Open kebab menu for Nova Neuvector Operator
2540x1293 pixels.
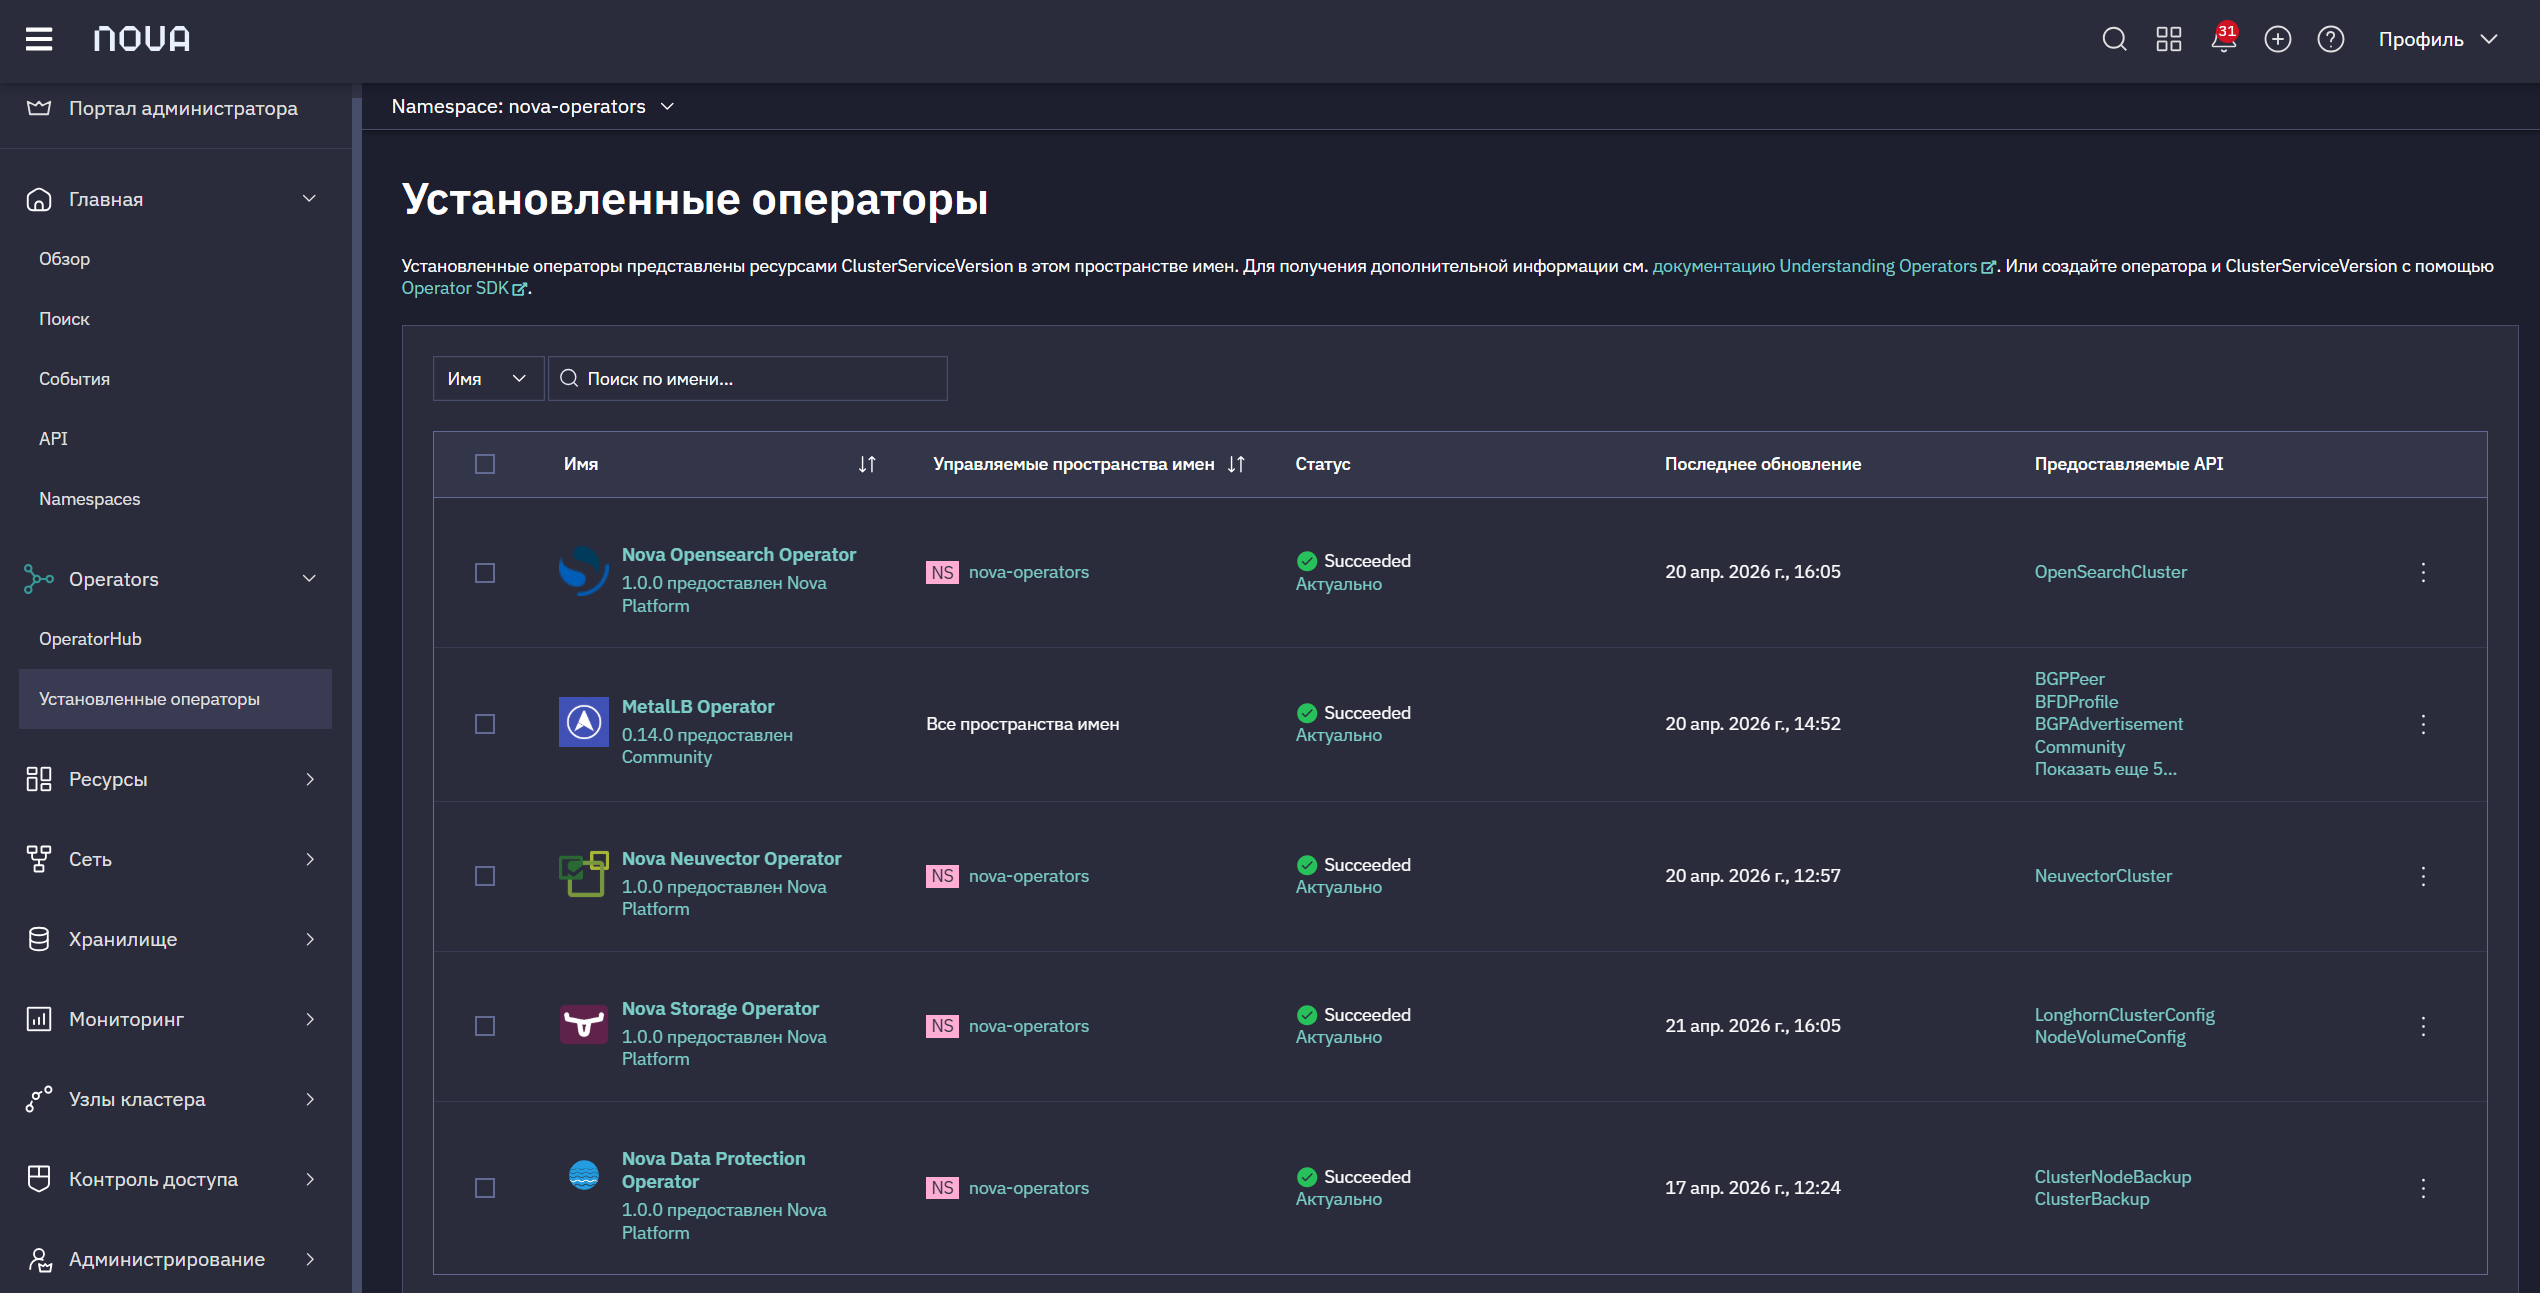pyautogui.click(x=2423, y=876)
